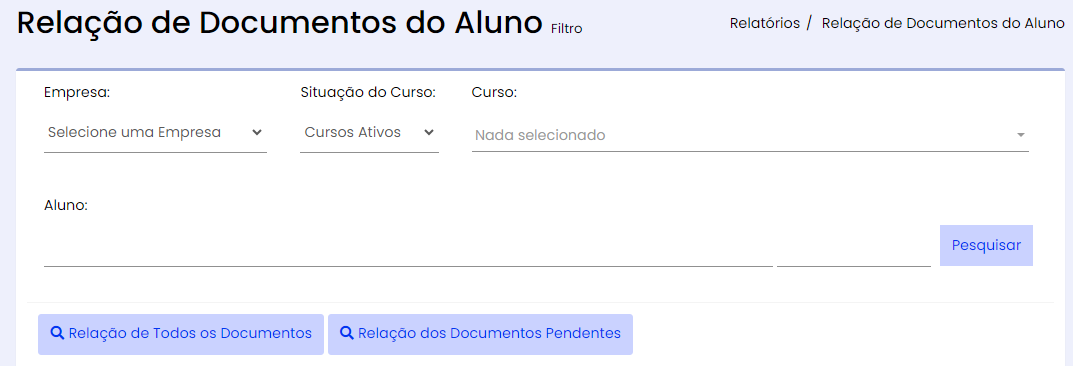Viewport: 1073px width, 366px height.
Task: Select breadcrumb Relação de Documentos do Aluno
Action: [x=943, y=23]
